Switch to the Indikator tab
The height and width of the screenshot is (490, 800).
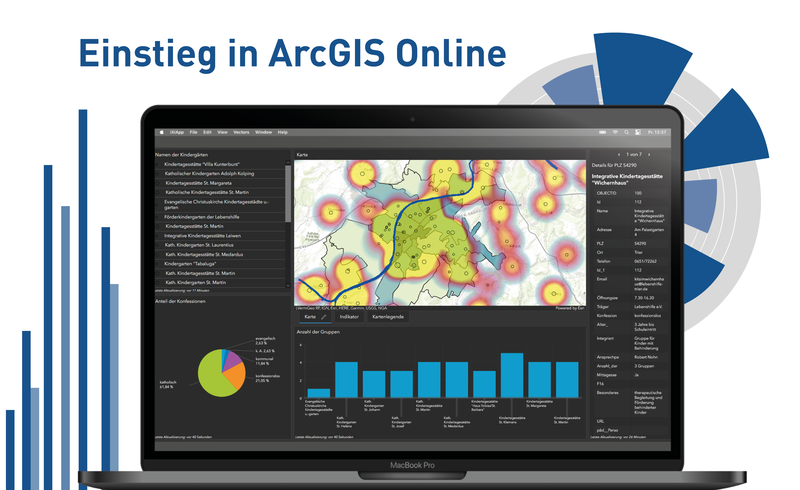tap(349, 317)
